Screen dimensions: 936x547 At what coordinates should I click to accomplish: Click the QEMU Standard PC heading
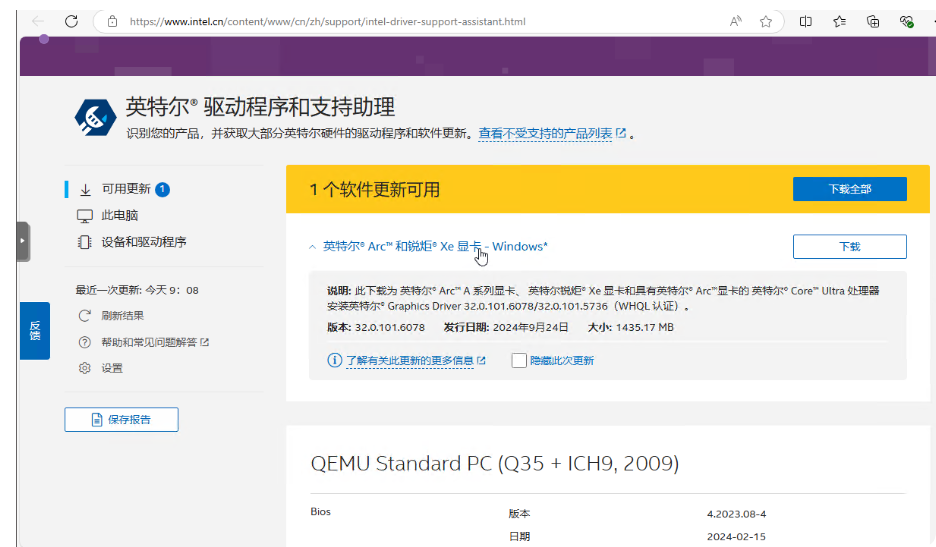coord(495,463)
